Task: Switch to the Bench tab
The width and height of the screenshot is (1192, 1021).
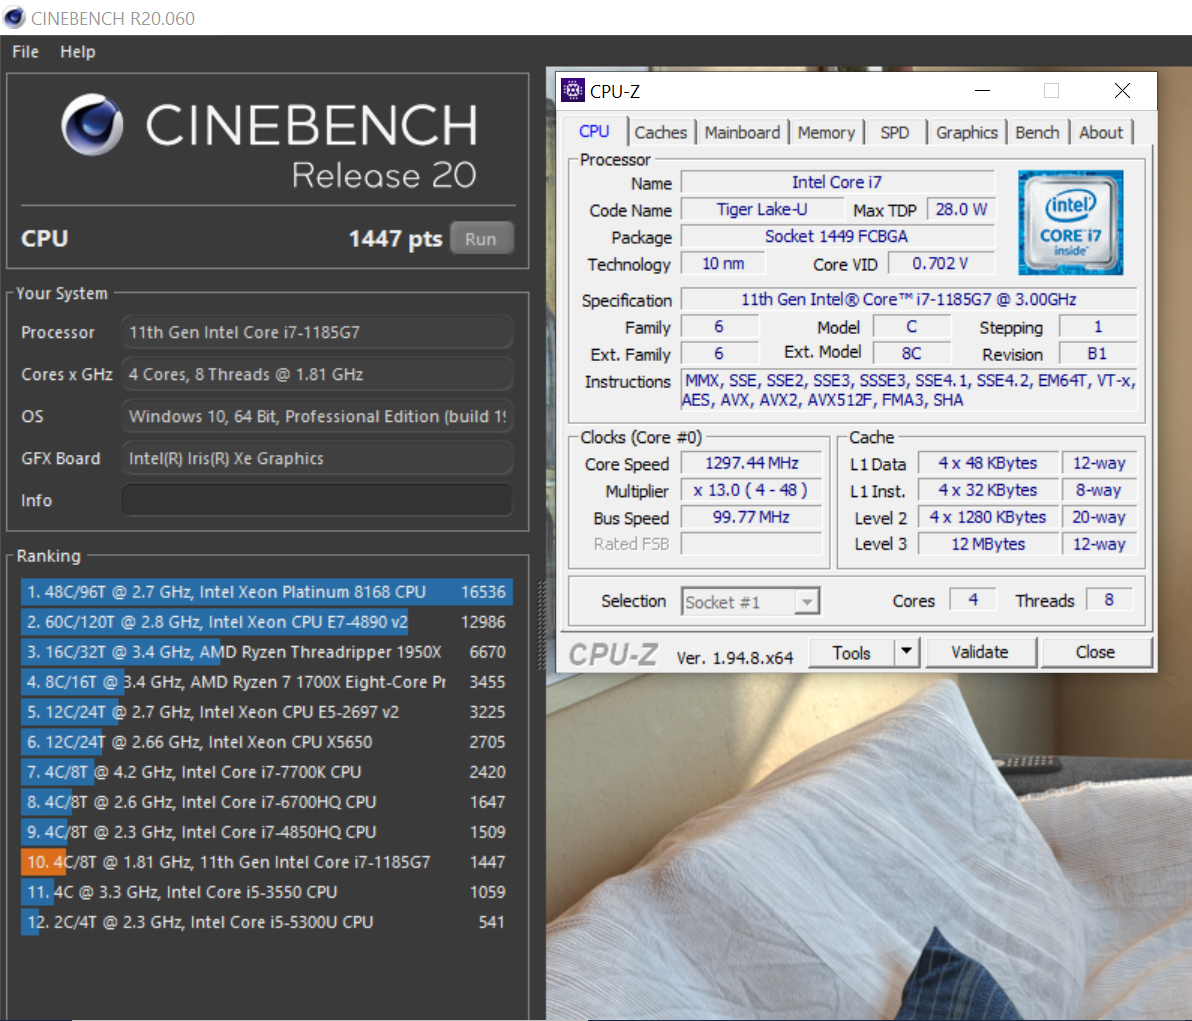Action: click(1037, 132)
